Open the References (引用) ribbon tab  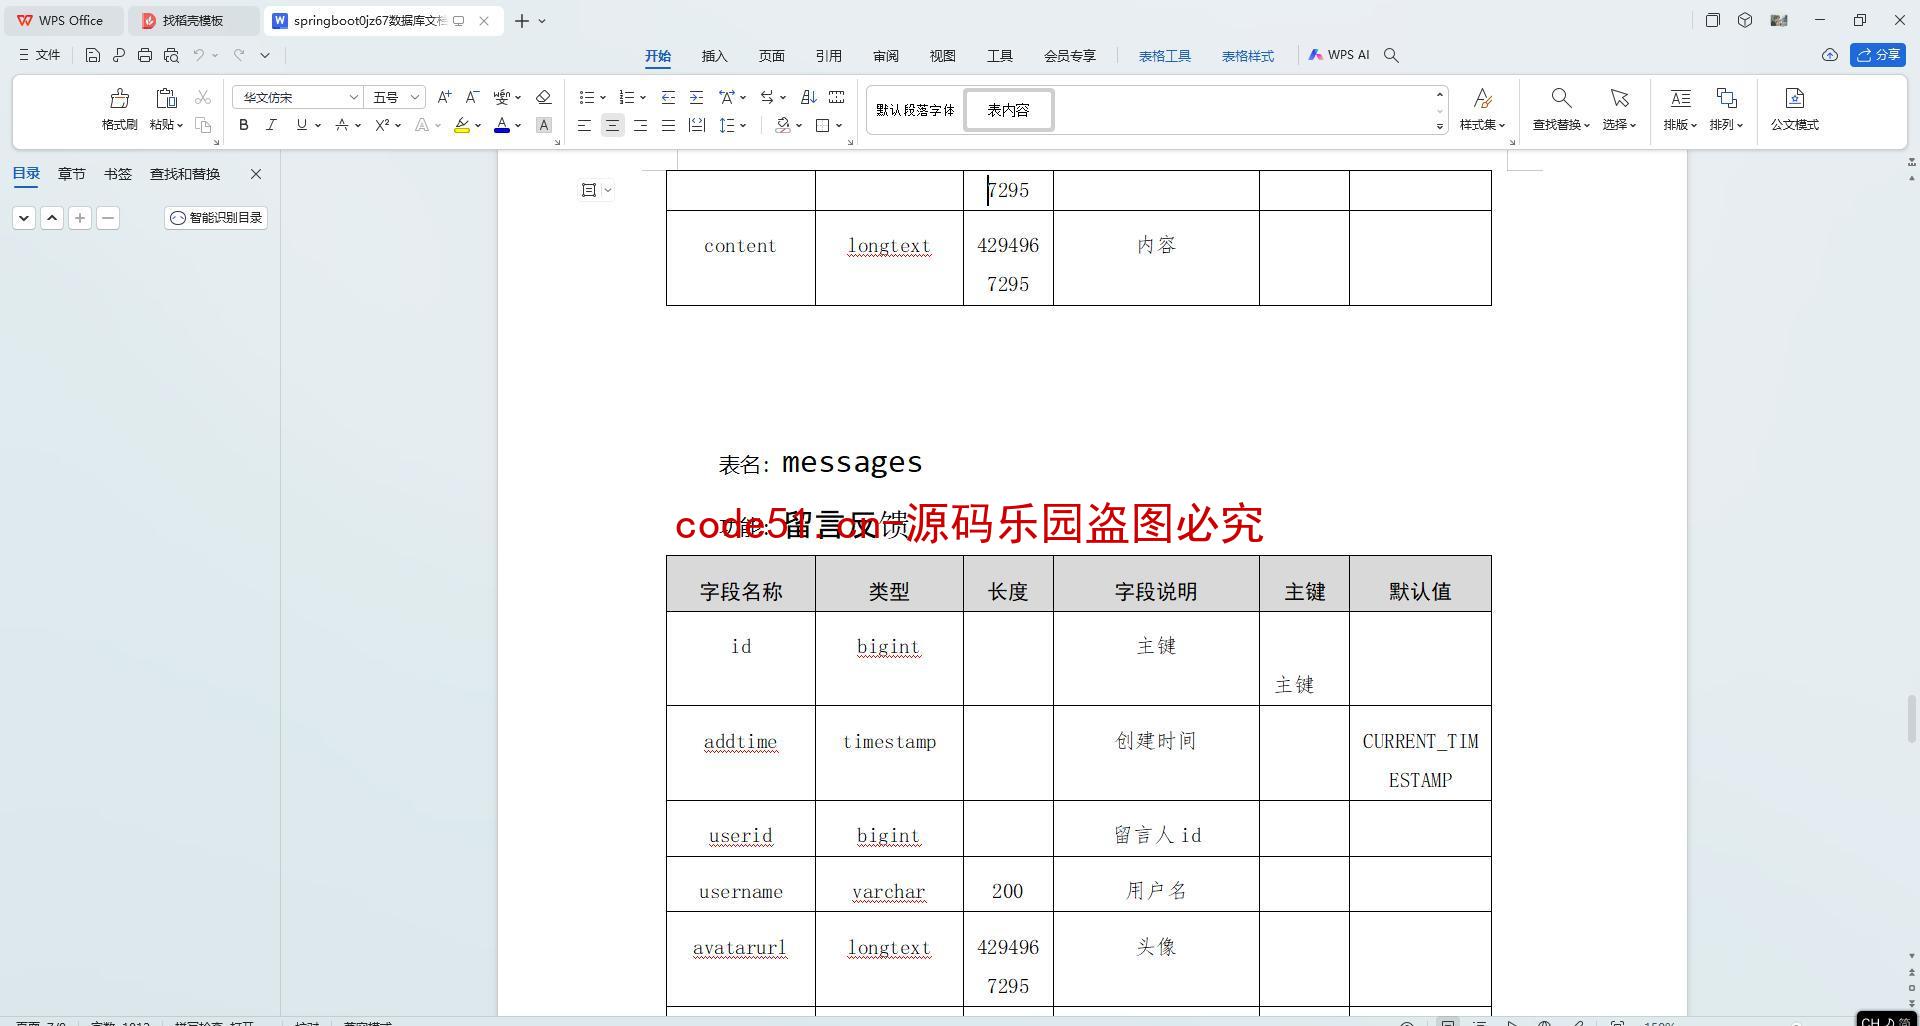point(828,56)
